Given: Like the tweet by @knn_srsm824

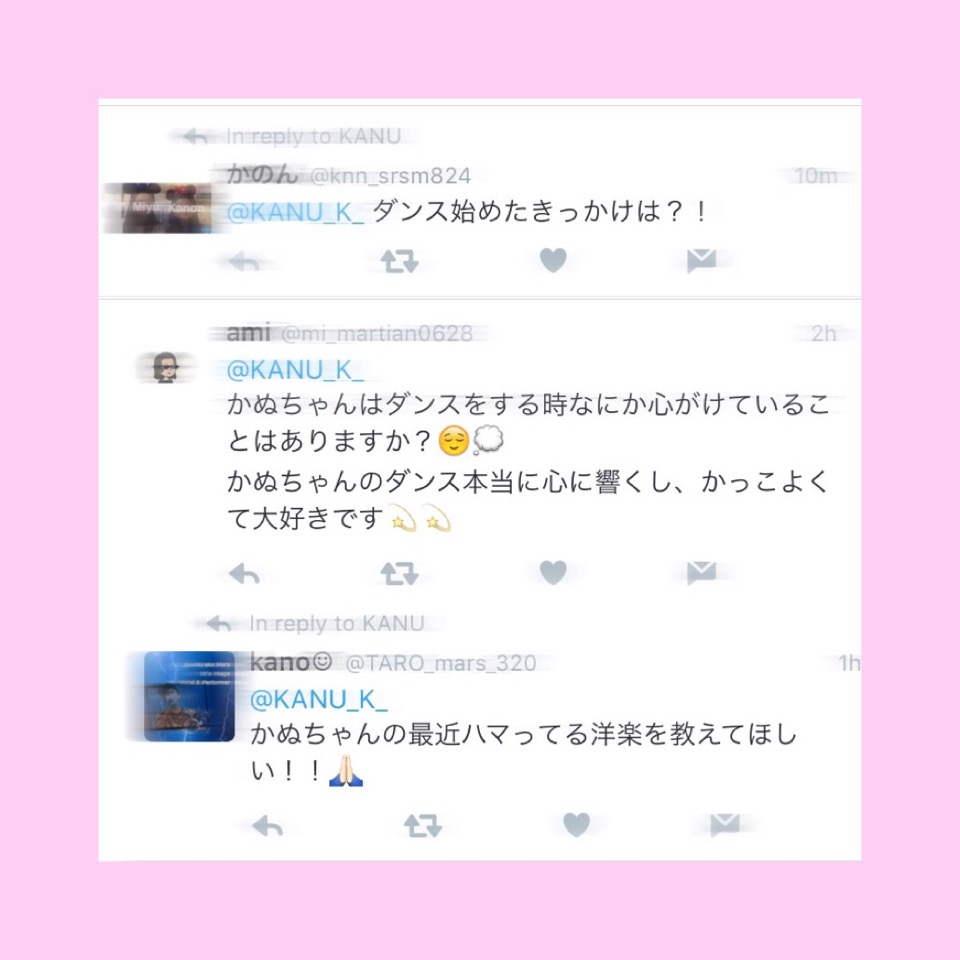Looking at the screenshot, I should click(x=553, y=260).
